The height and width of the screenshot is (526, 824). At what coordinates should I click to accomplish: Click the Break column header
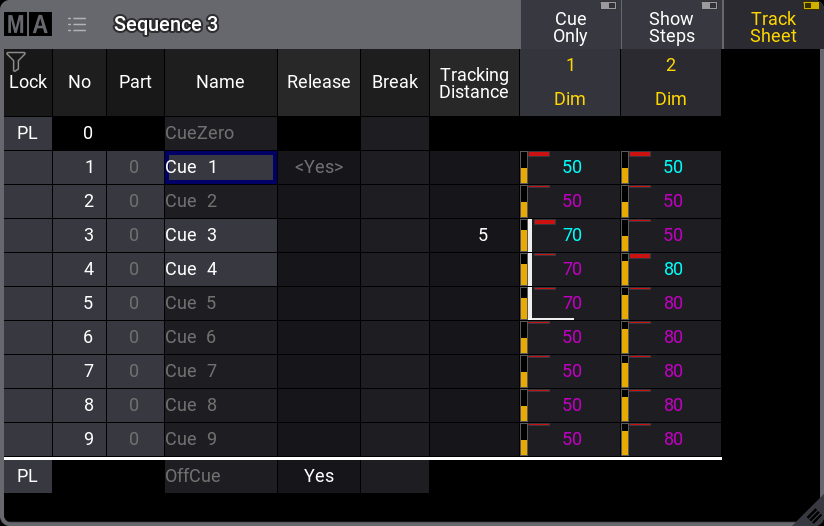click(x=395, y=82)
